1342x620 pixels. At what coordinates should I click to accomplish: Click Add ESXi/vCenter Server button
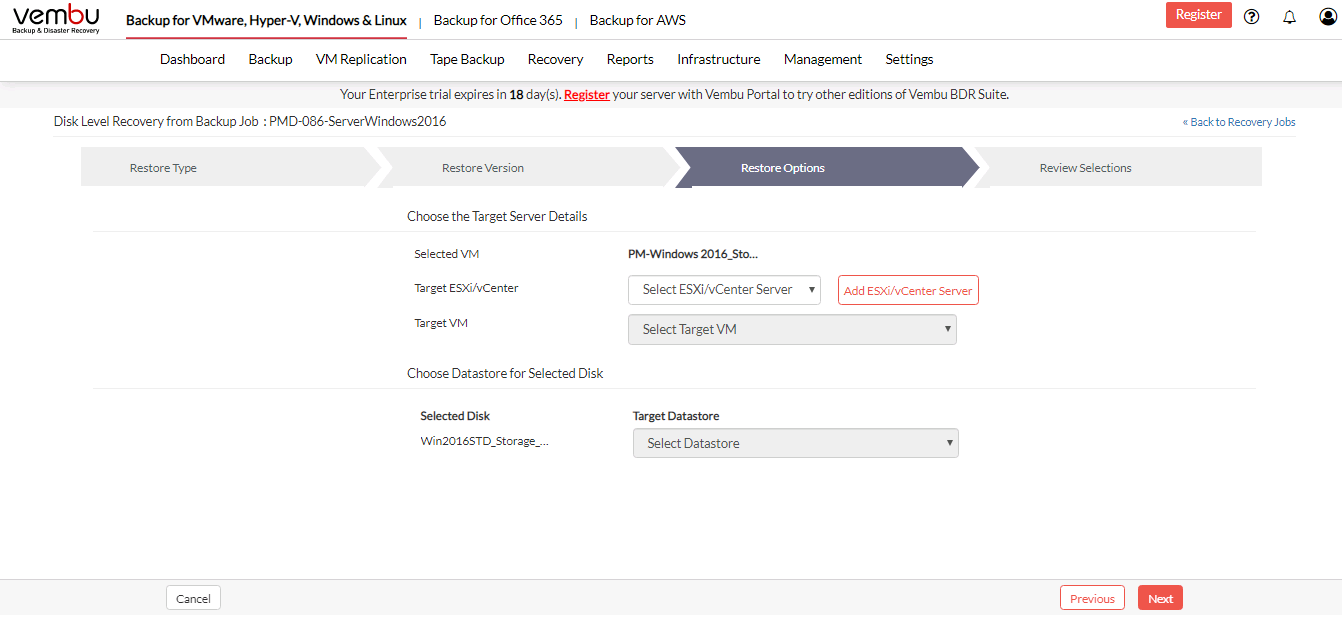tap(908, 290)
